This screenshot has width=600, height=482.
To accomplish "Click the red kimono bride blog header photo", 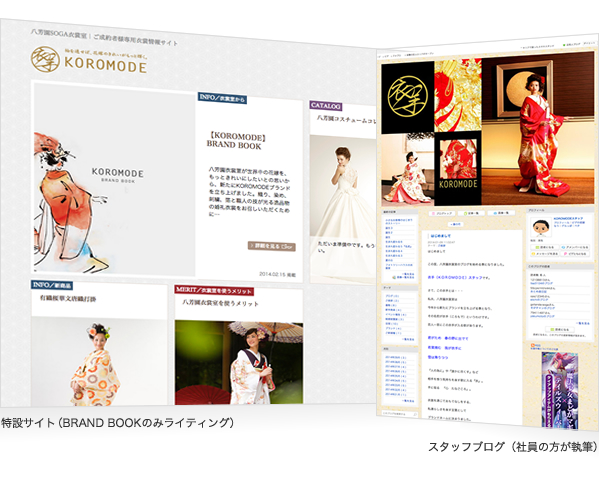I will (538, 129).
